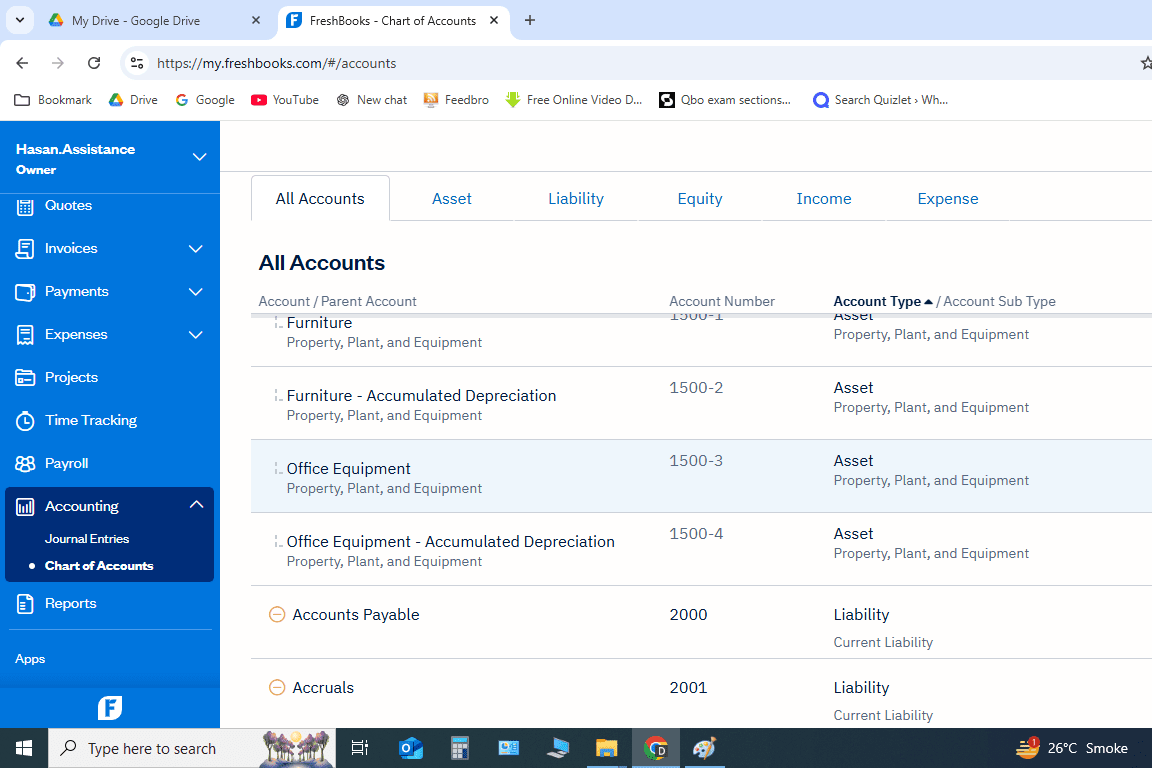Screen dimensions: 1152x768
Task: Open the Paint app from the taskbar
Action: tap(704, 748)
